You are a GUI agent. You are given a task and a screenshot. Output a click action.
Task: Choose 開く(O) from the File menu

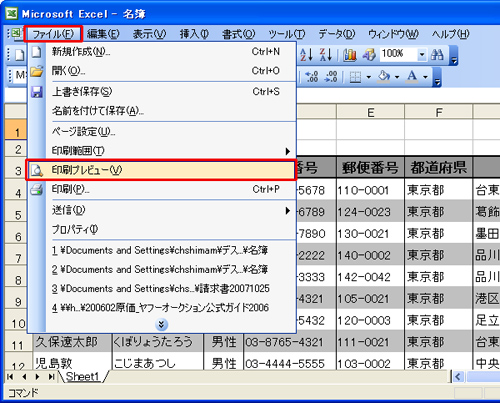pyautogui.click(x=162, y=71)
